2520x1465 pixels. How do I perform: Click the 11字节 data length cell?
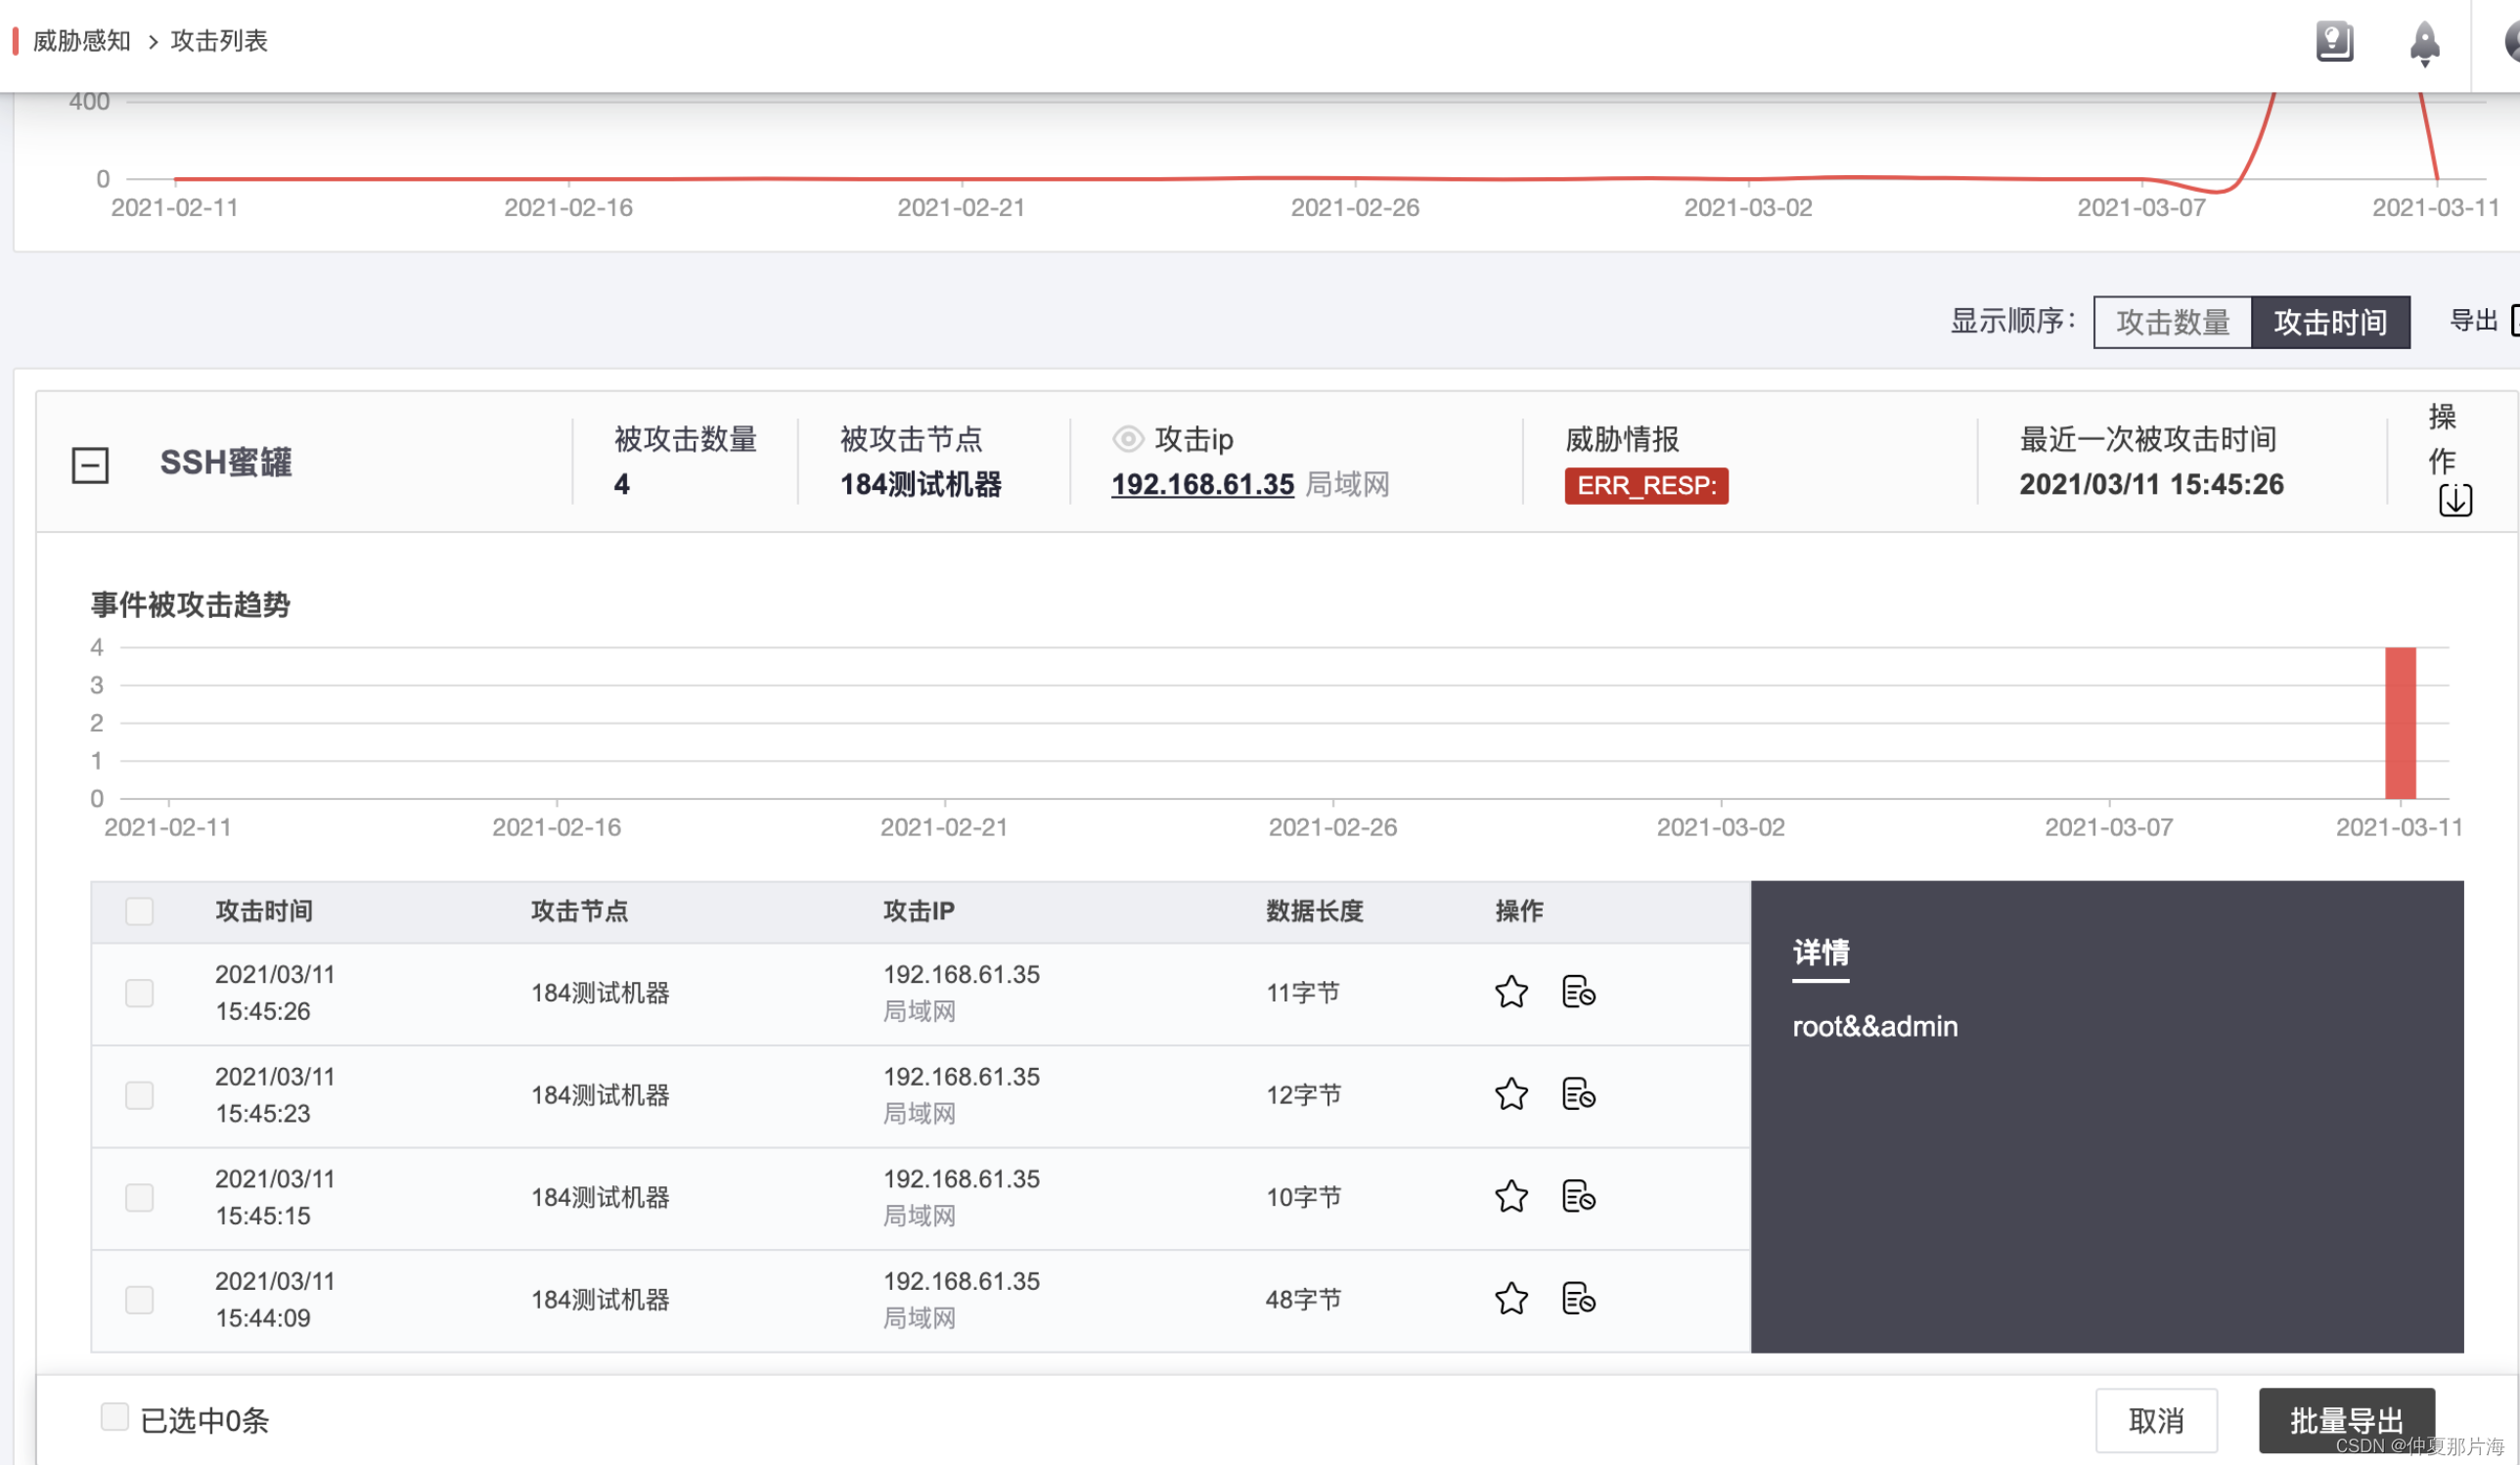click(x=1302, y=993)
